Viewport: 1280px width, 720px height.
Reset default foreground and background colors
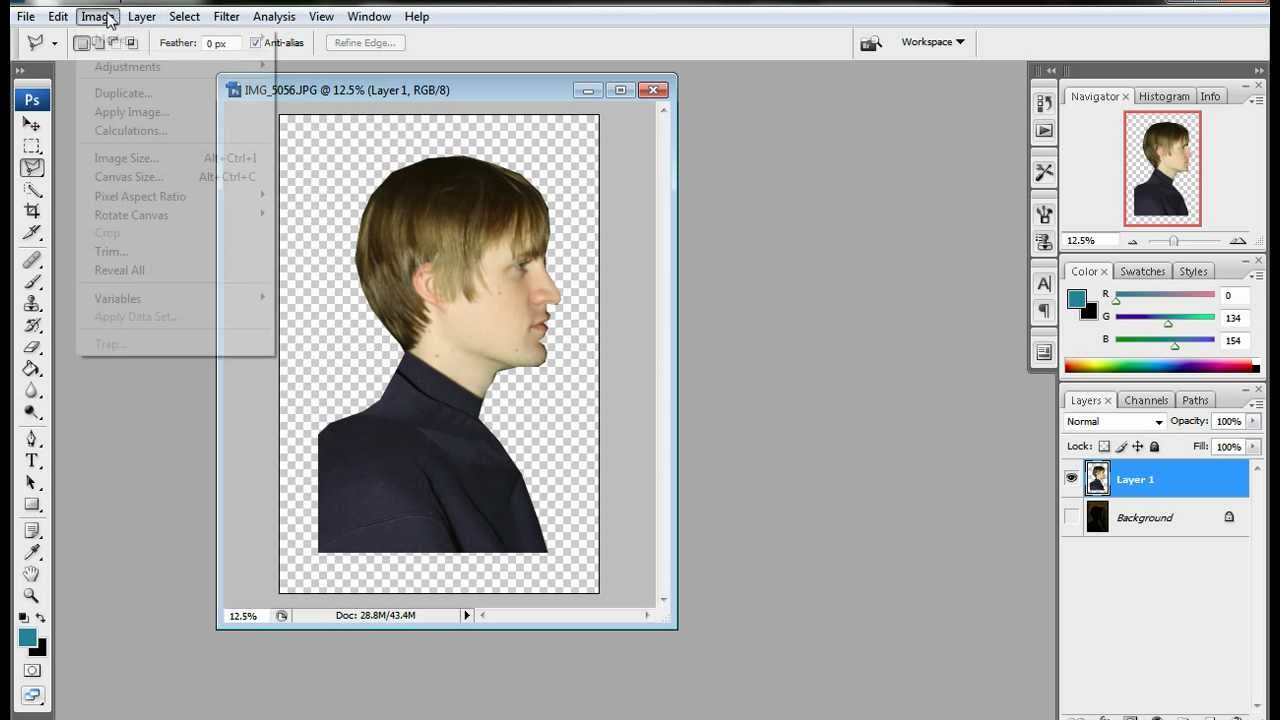tap(24, 618)
